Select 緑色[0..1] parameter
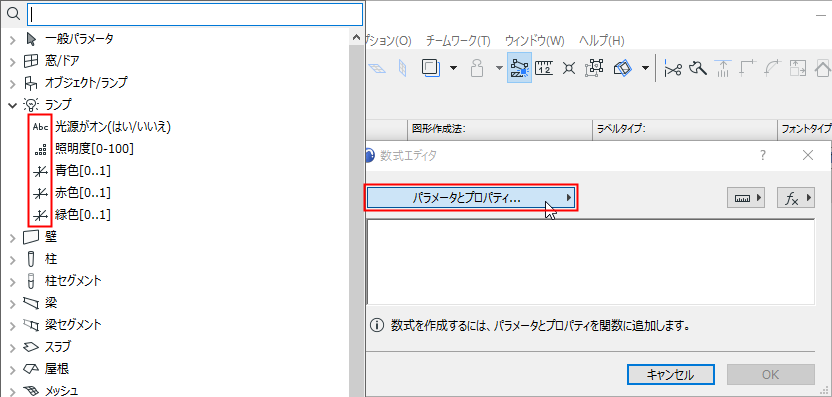Image resolution: width=832 pixels, height=397 pixels. (82, 215)
